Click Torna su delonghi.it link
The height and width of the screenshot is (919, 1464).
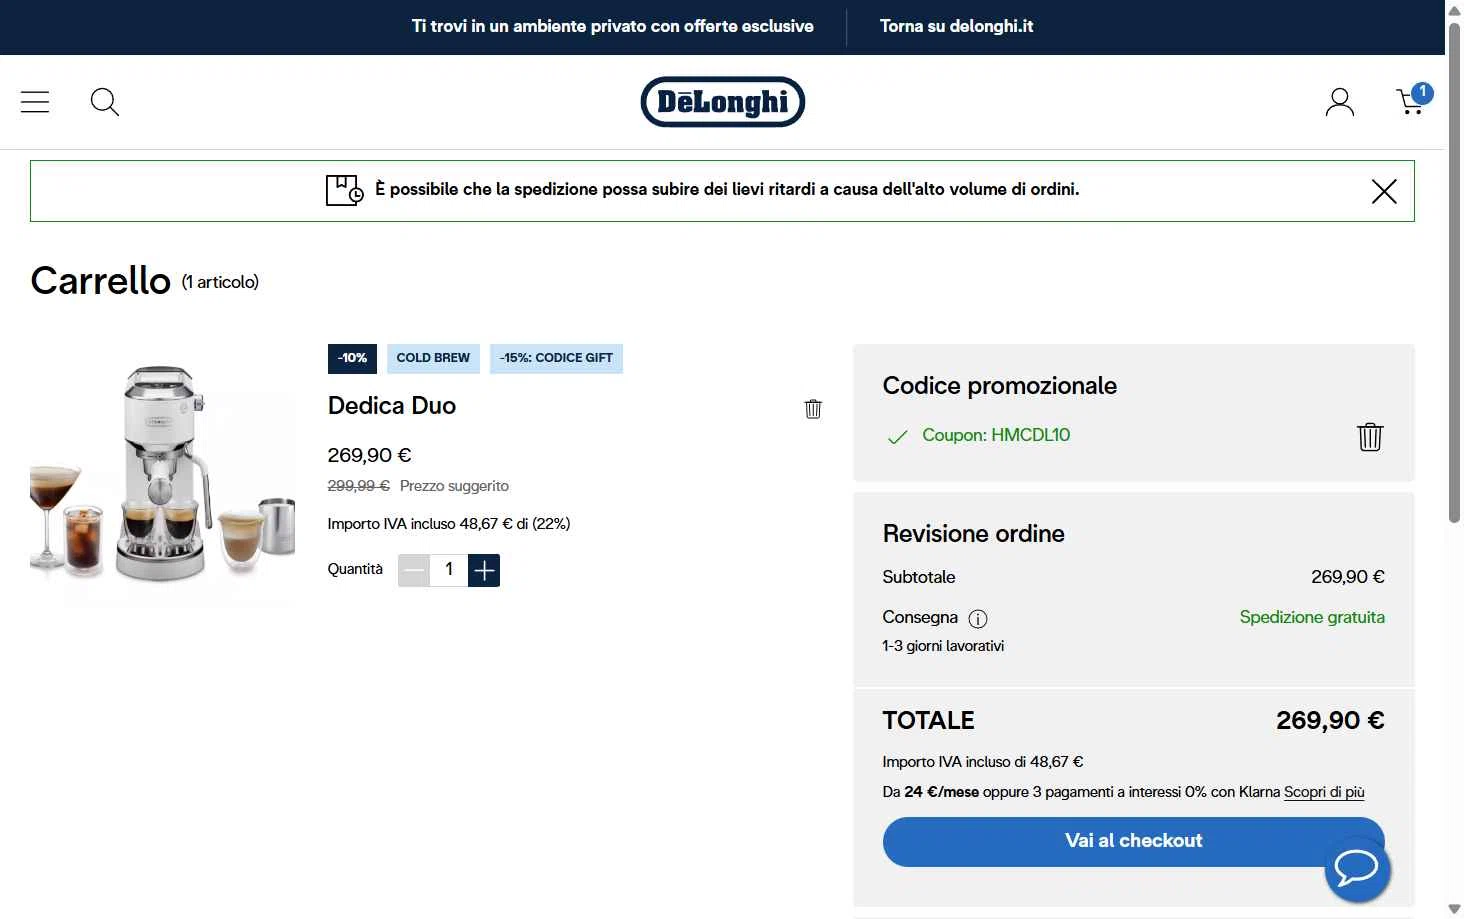956,26
